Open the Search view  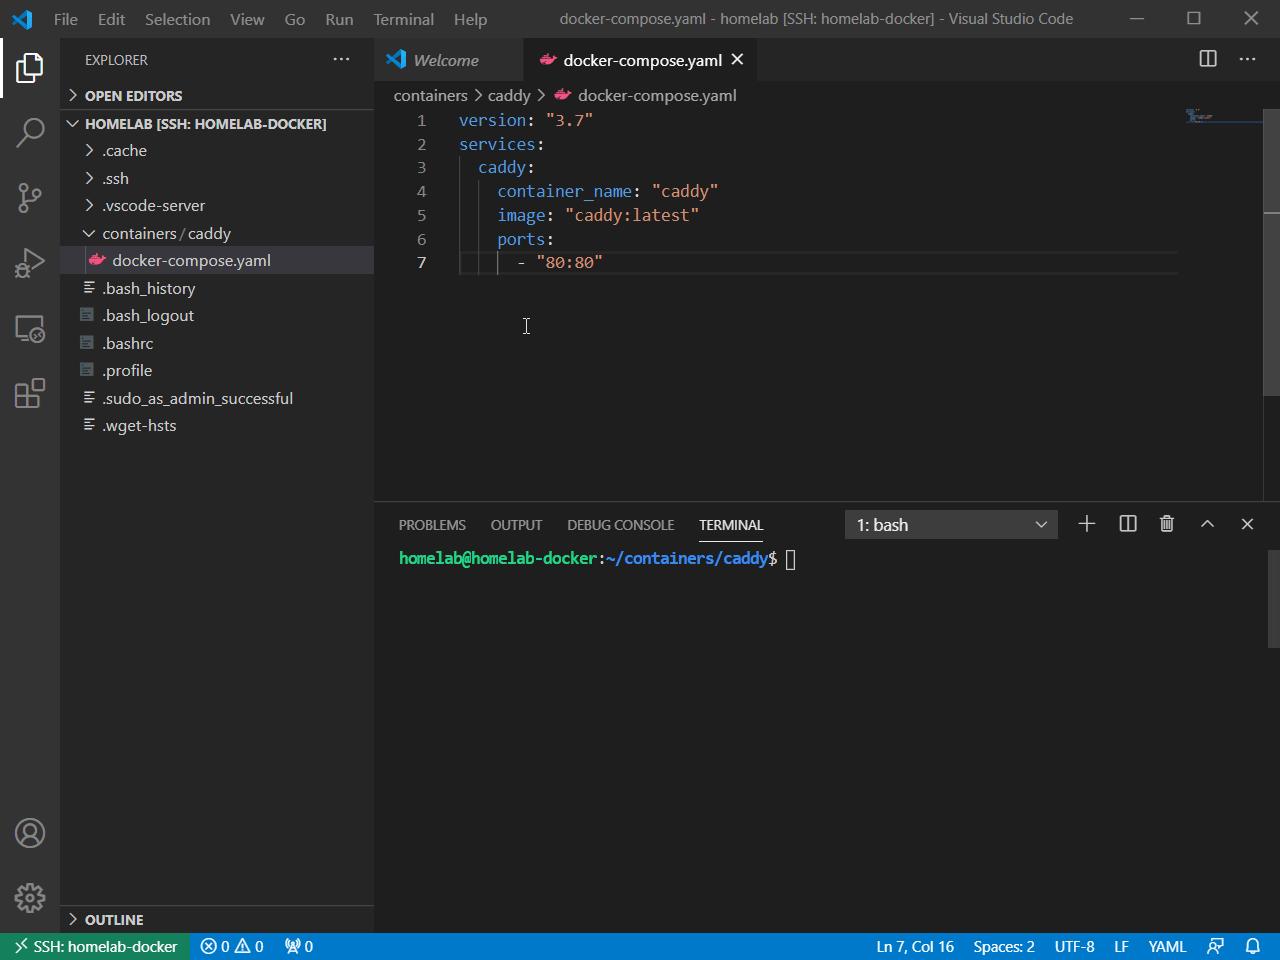pos(29,132)
